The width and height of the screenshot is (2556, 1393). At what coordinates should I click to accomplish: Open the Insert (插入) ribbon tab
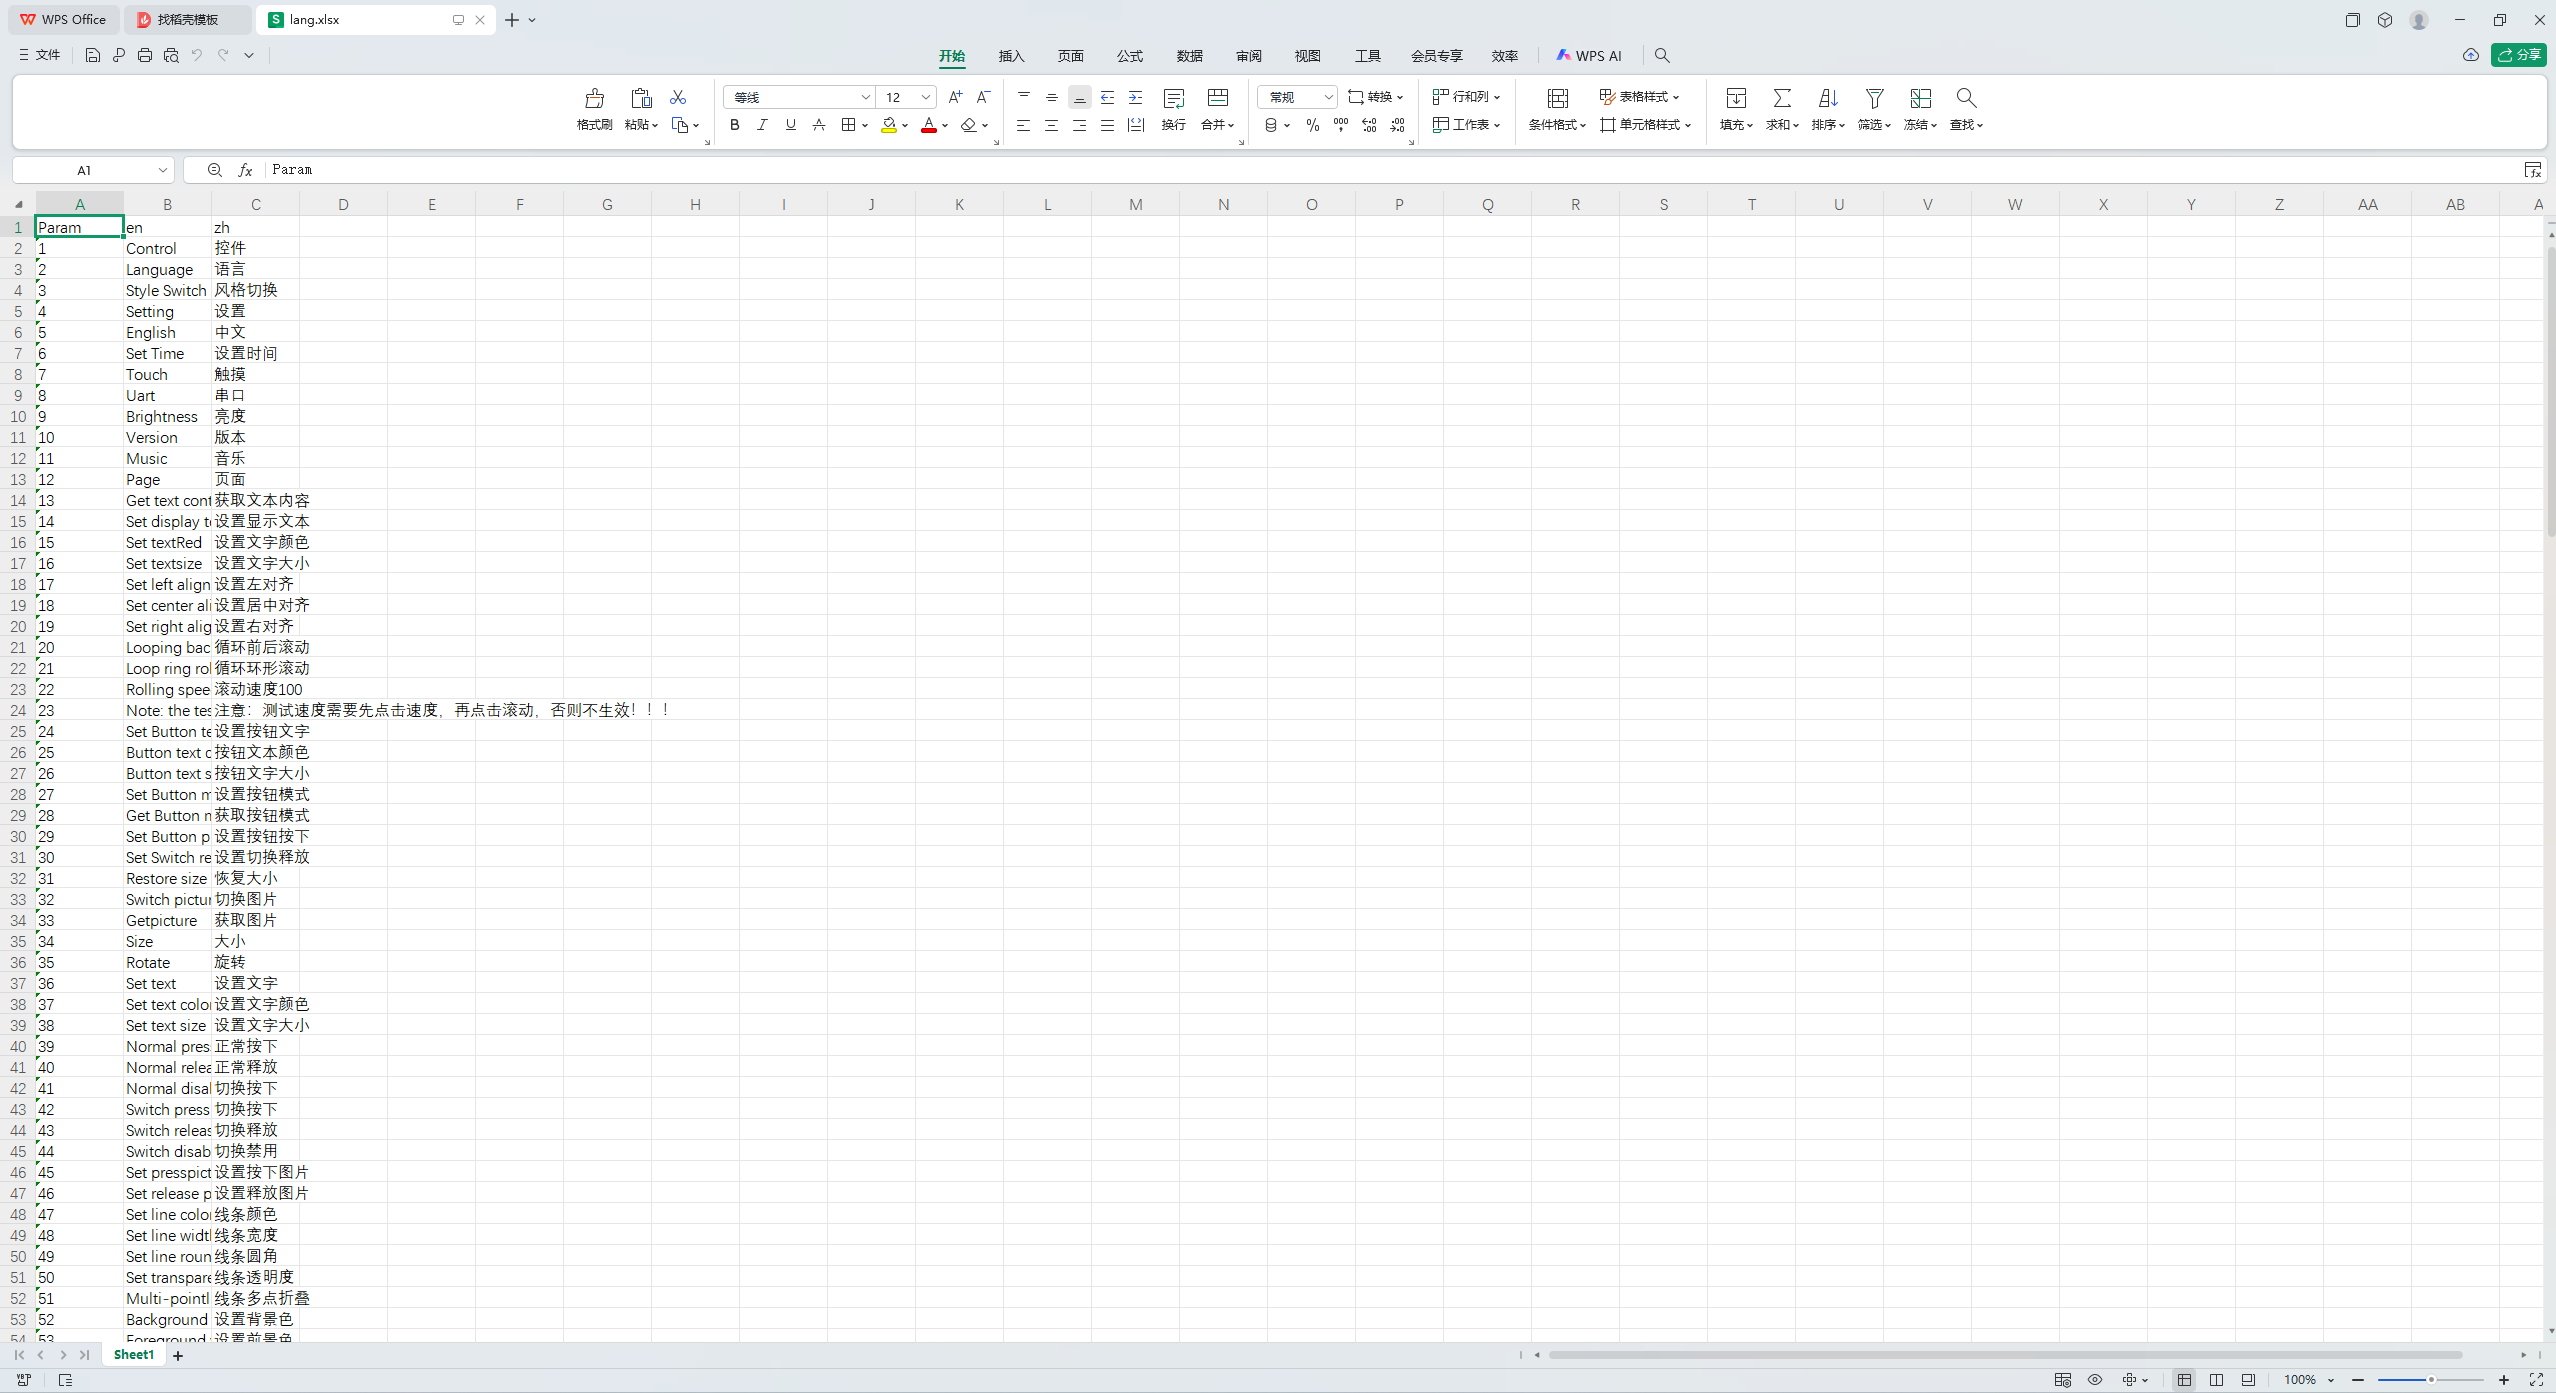(x=1011, y=56)
